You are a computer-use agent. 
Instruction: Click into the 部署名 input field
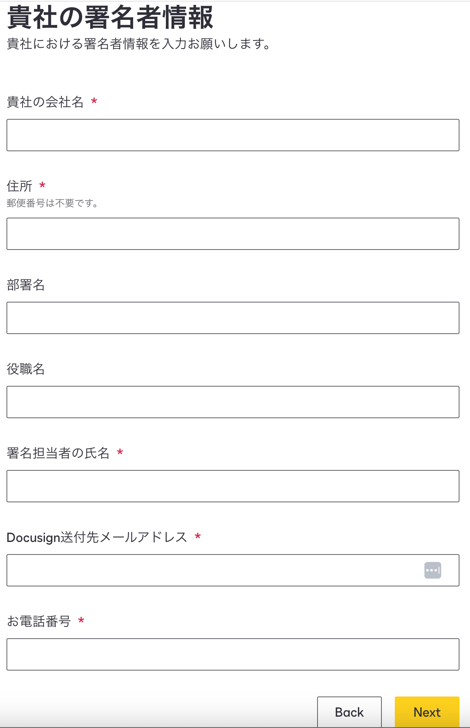233,318
